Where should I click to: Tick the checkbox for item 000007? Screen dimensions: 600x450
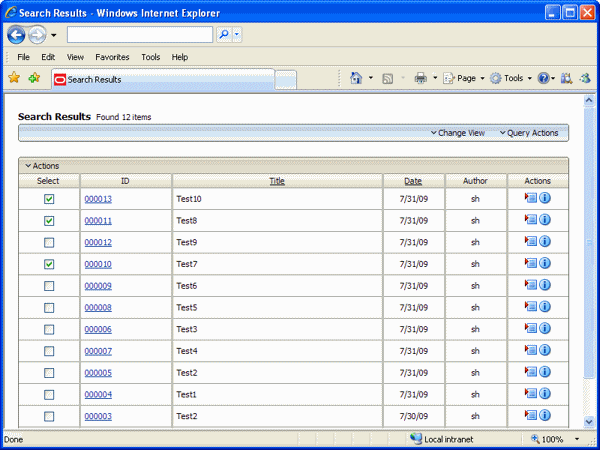(x=49, y=351)
